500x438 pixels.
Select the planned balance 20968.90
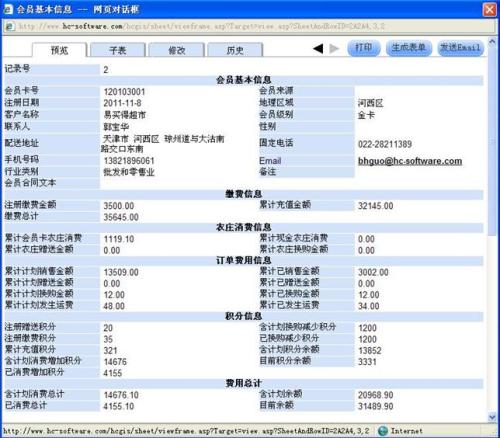coord(376,395)
